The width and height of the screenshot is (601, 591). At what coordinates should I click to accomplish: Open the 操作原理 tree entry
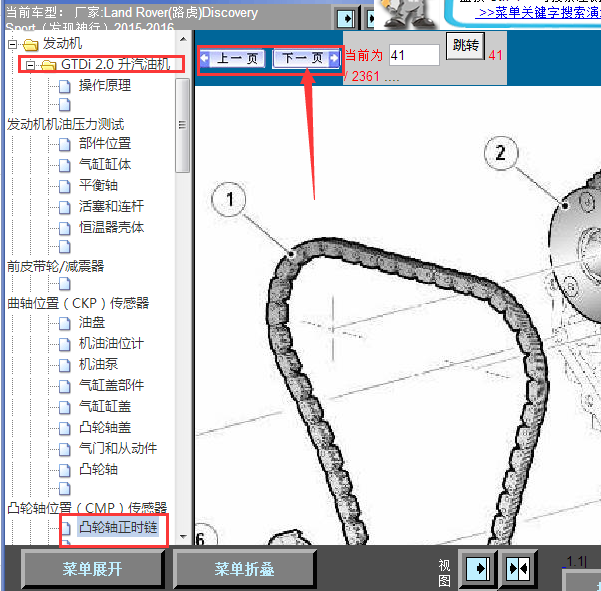[105, 85]
